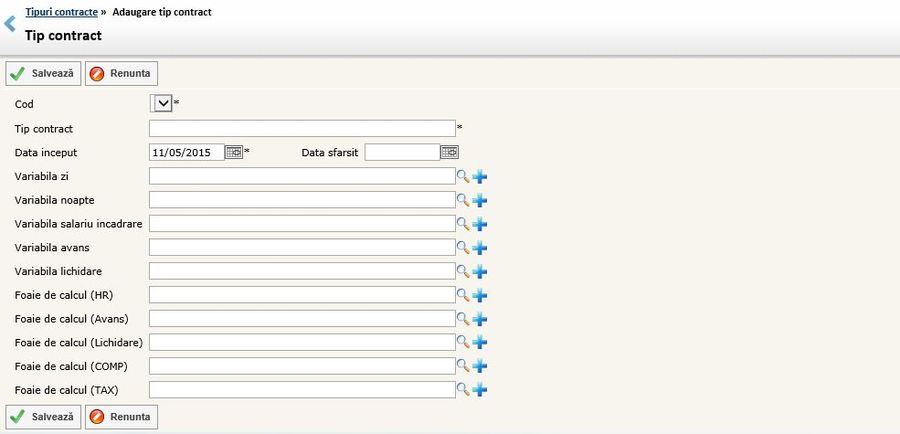The image size is (900, 434).
Task: Add new Variabila salariu incadrare plus icon
Action: tap(480, 224)
